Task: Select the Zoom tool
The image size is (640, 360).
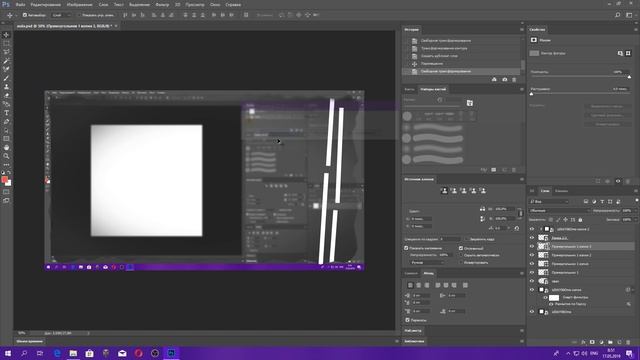Action: [7, 156]
